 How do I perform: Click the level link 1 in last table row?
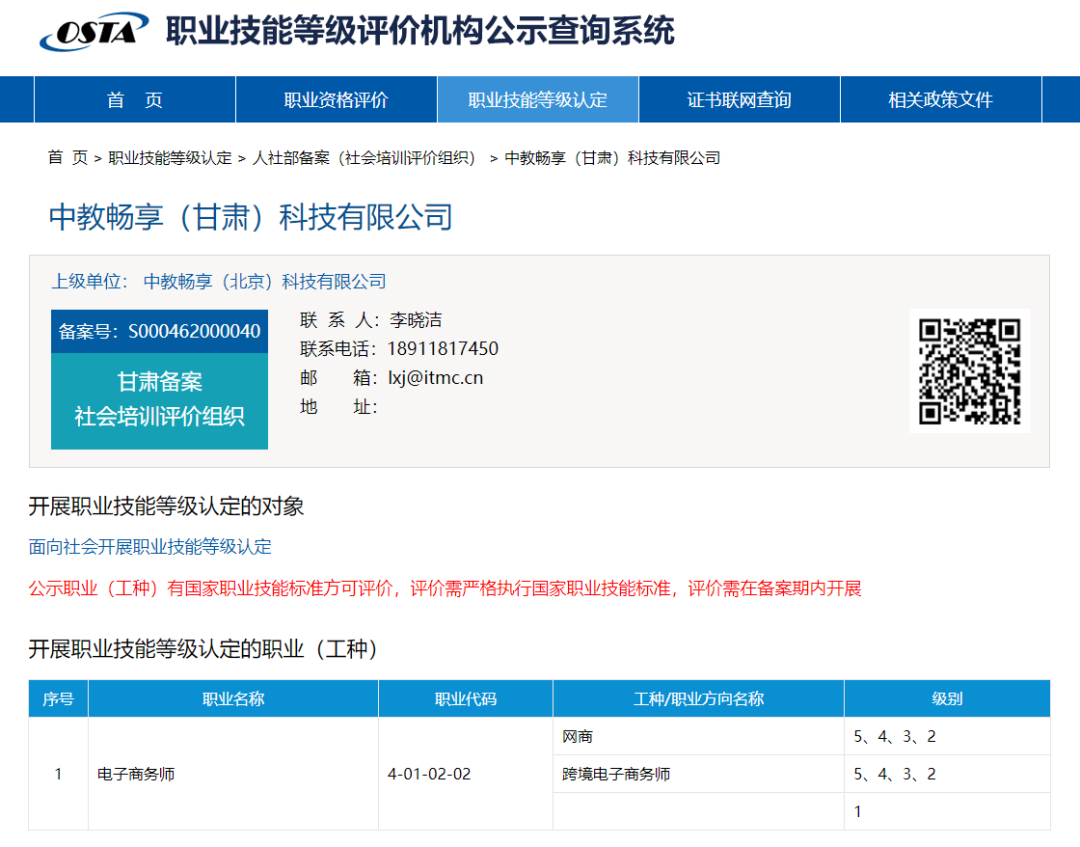[x=857, y=811]
